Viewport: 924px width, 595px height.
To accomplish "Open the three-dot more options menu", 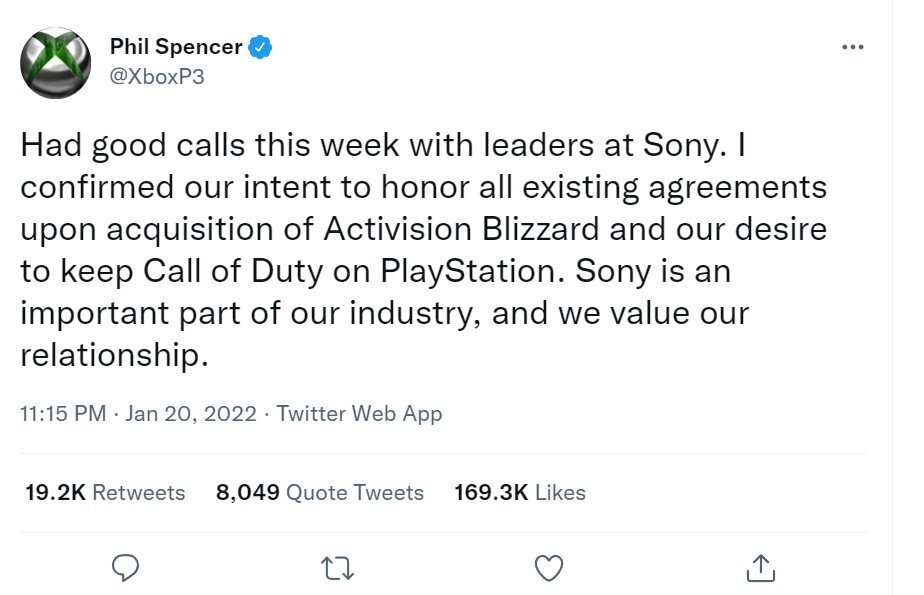I will tap(853, 47).
